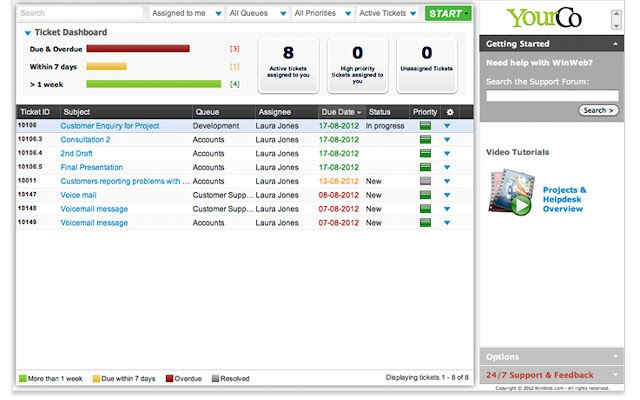Image resolution: width=640 pixels, height=400 pixels.
Task: Click the green START button
Action: [x=448, y=14]
